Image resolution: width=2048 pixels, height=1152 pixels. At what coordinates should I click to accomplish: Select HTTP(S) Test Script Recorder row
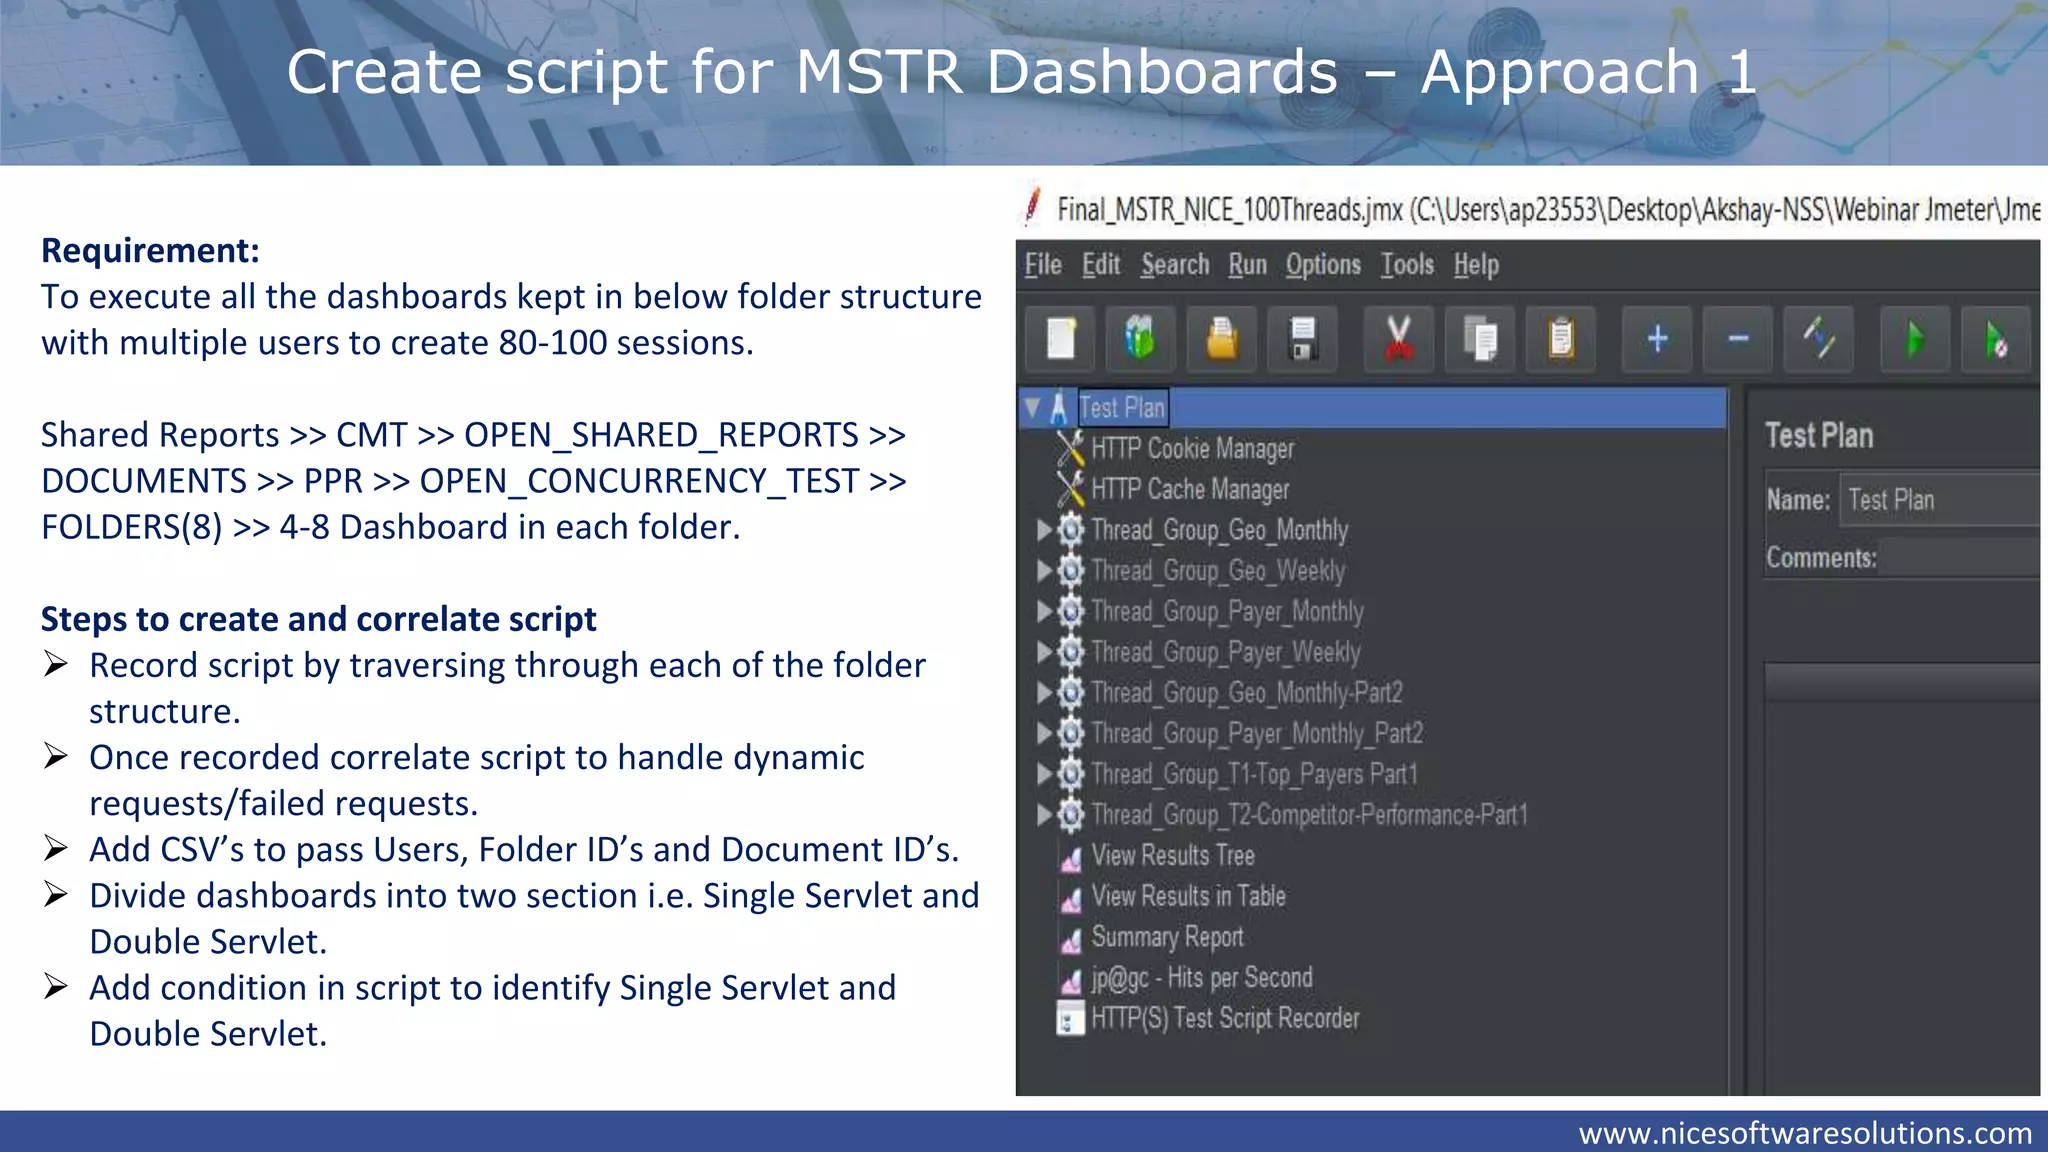[1225, 1019]
